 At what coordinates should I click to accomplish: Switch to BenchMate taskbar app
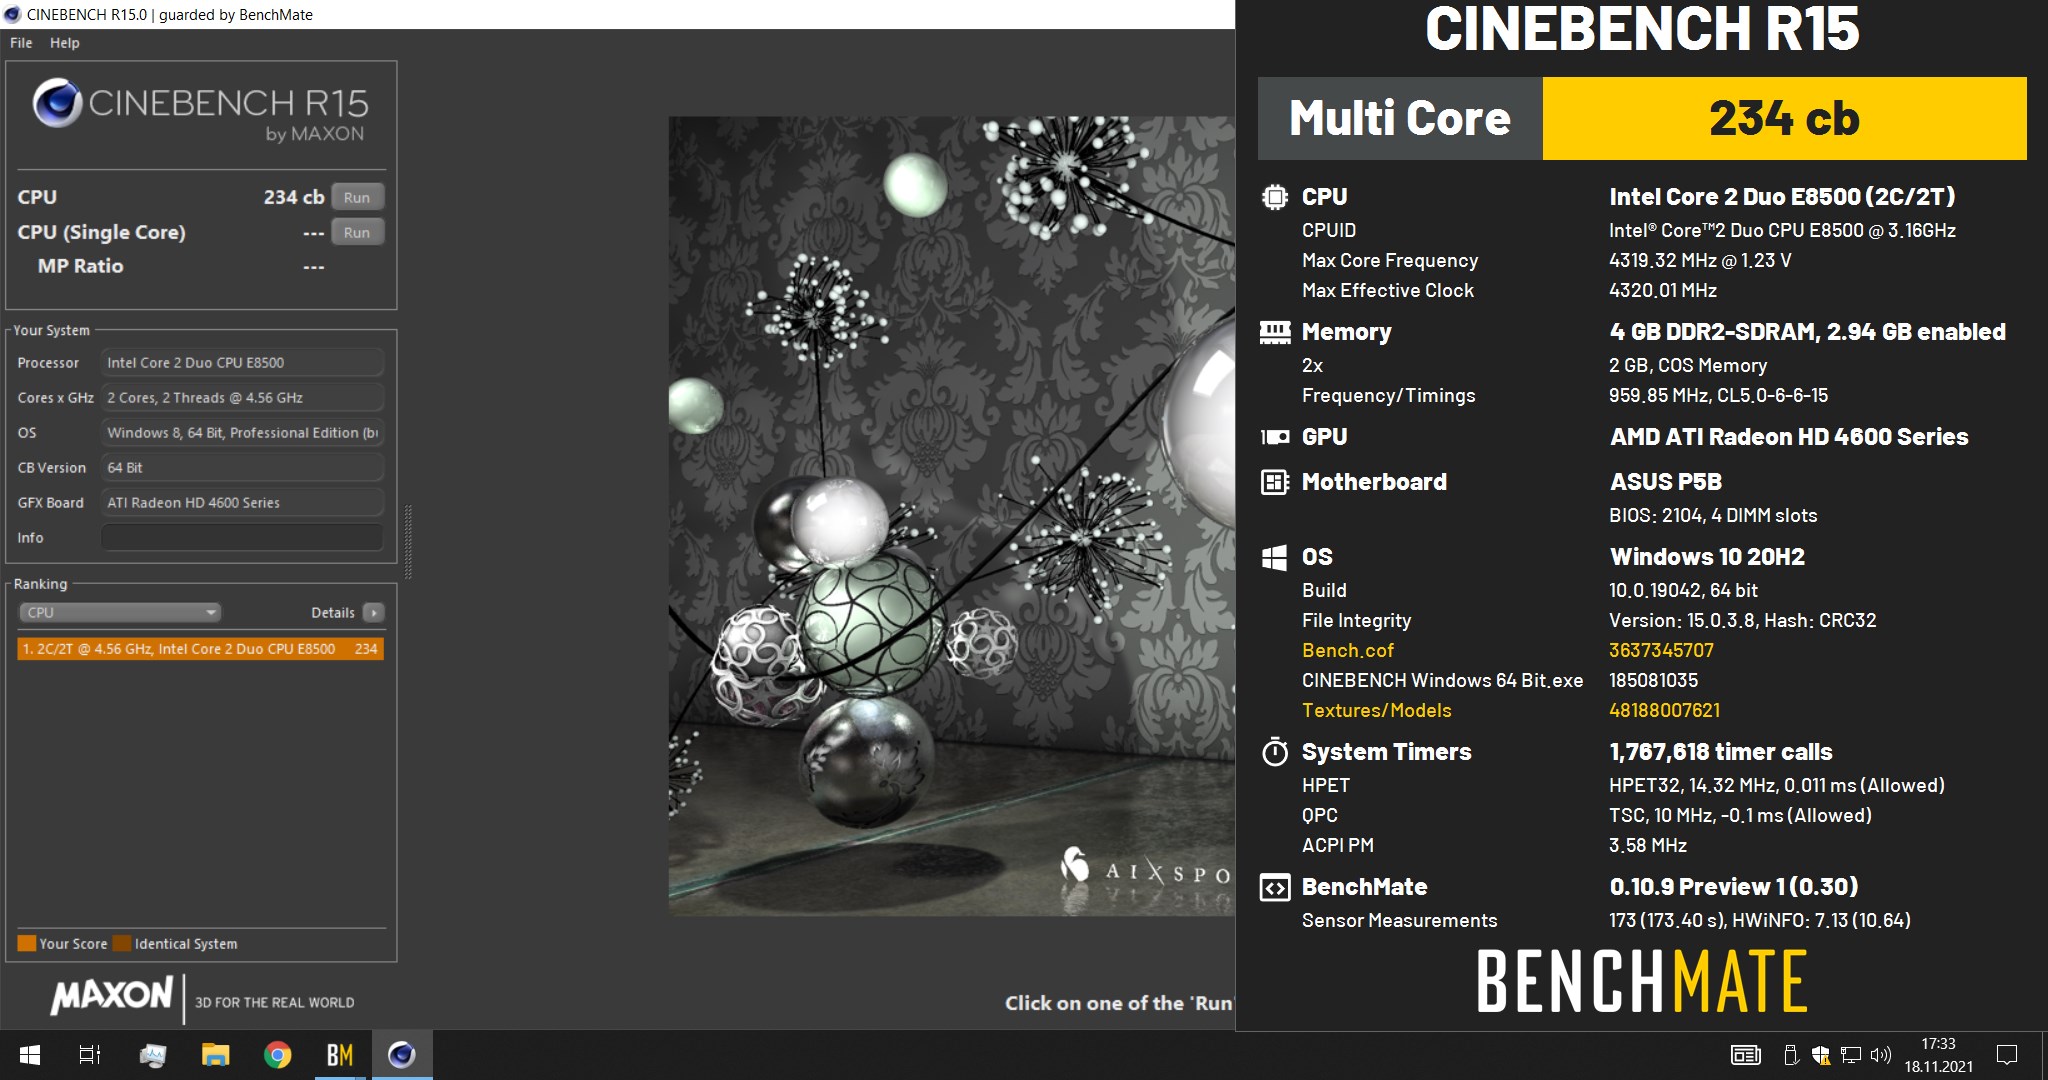point(340,1055)
